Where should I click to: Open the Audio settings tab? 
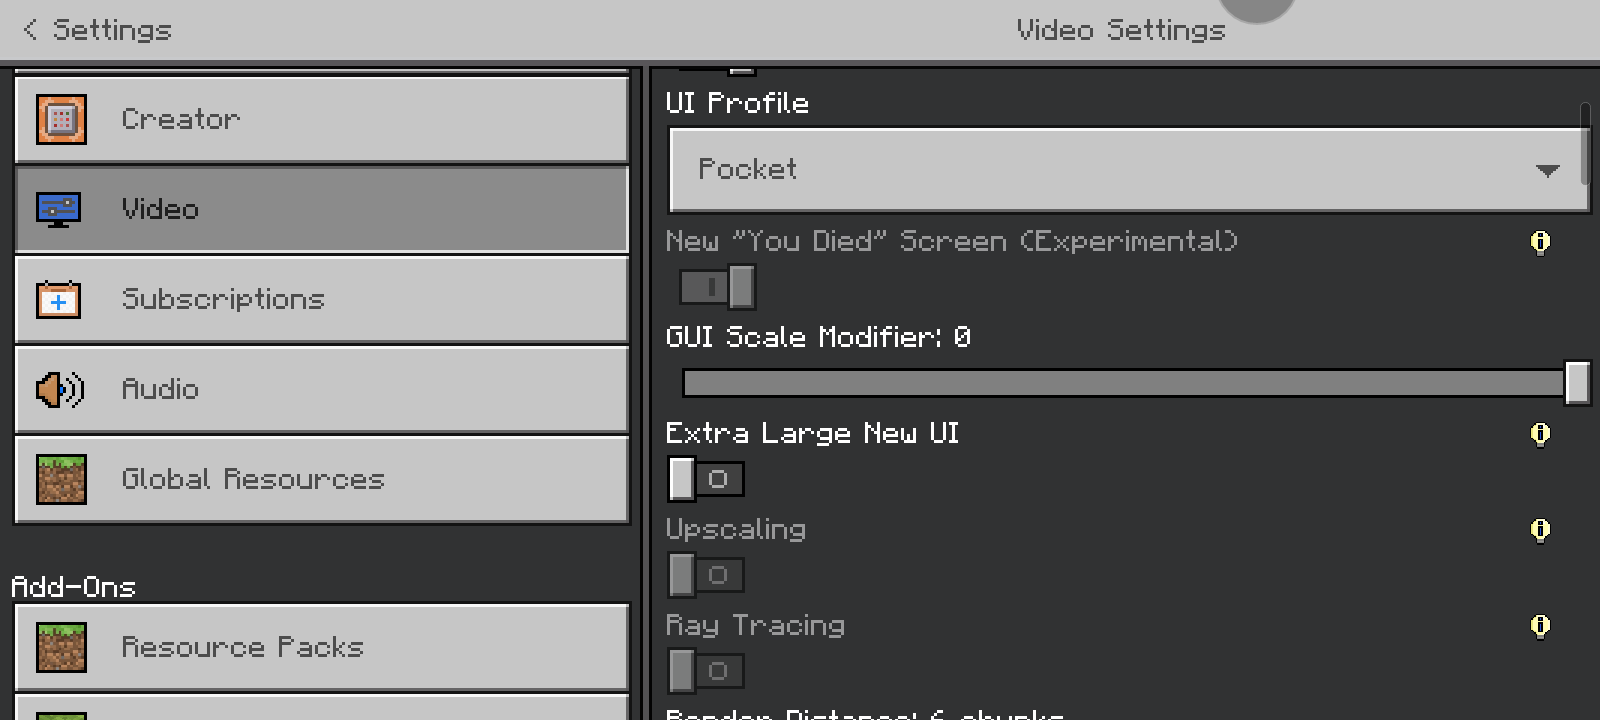tap(322, 389)
